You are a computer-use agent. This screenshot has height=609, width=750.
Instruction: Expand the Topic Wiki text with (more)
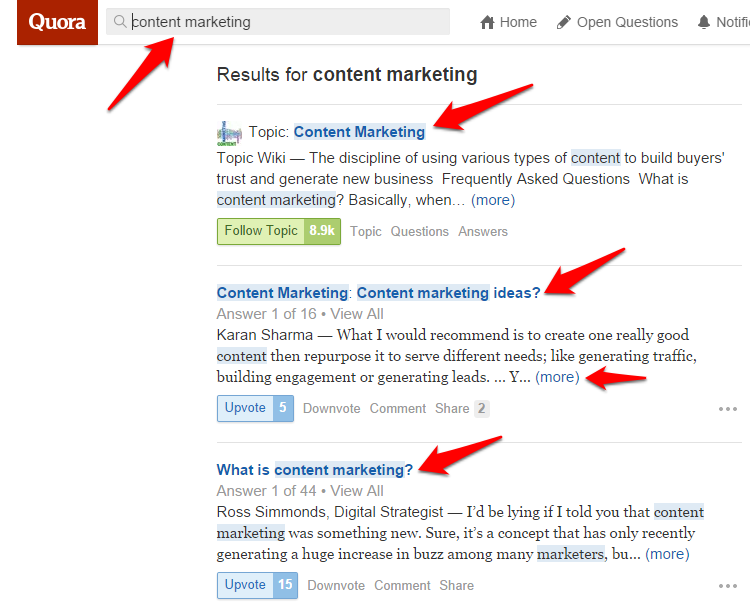493,200
